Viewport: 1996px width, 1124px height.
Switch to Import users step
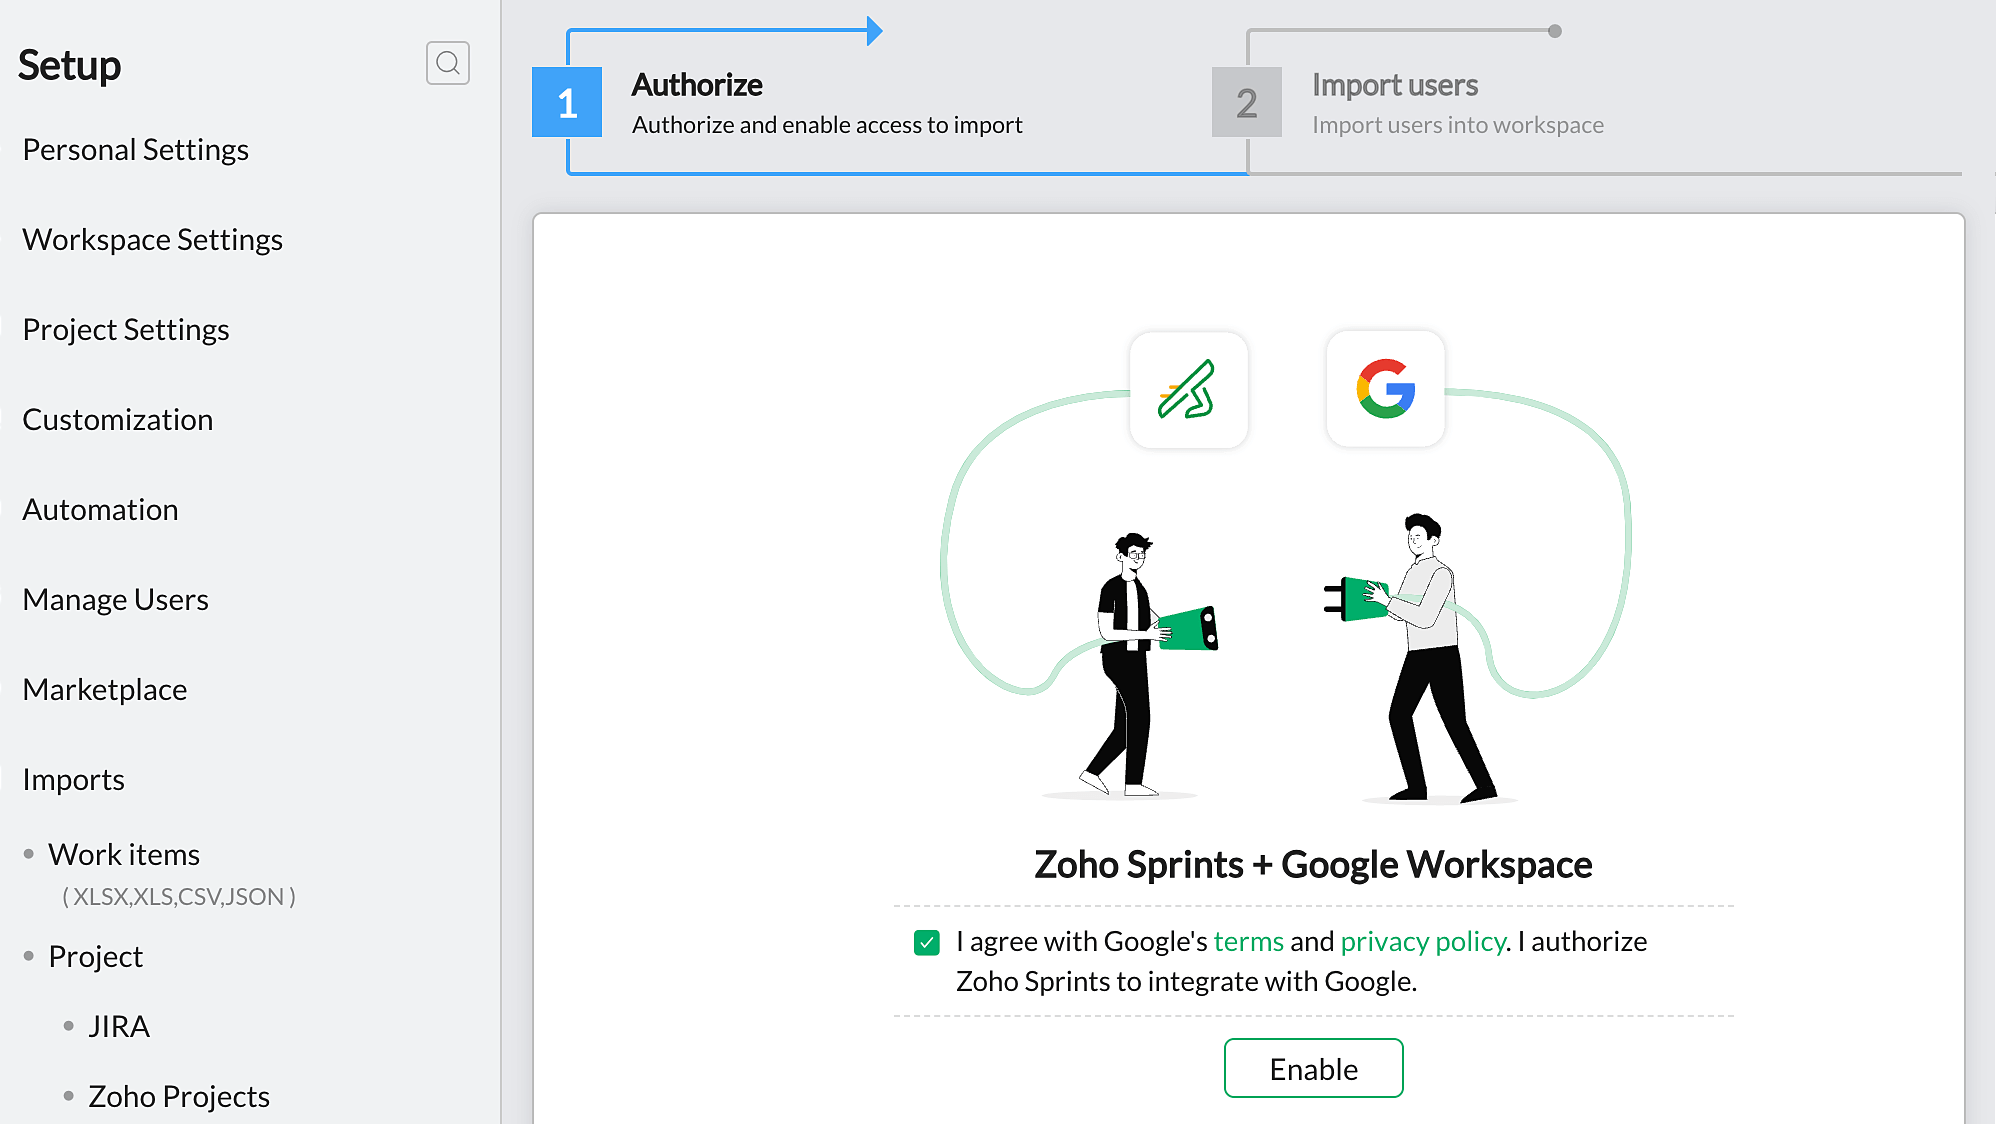click(1394, 85)
